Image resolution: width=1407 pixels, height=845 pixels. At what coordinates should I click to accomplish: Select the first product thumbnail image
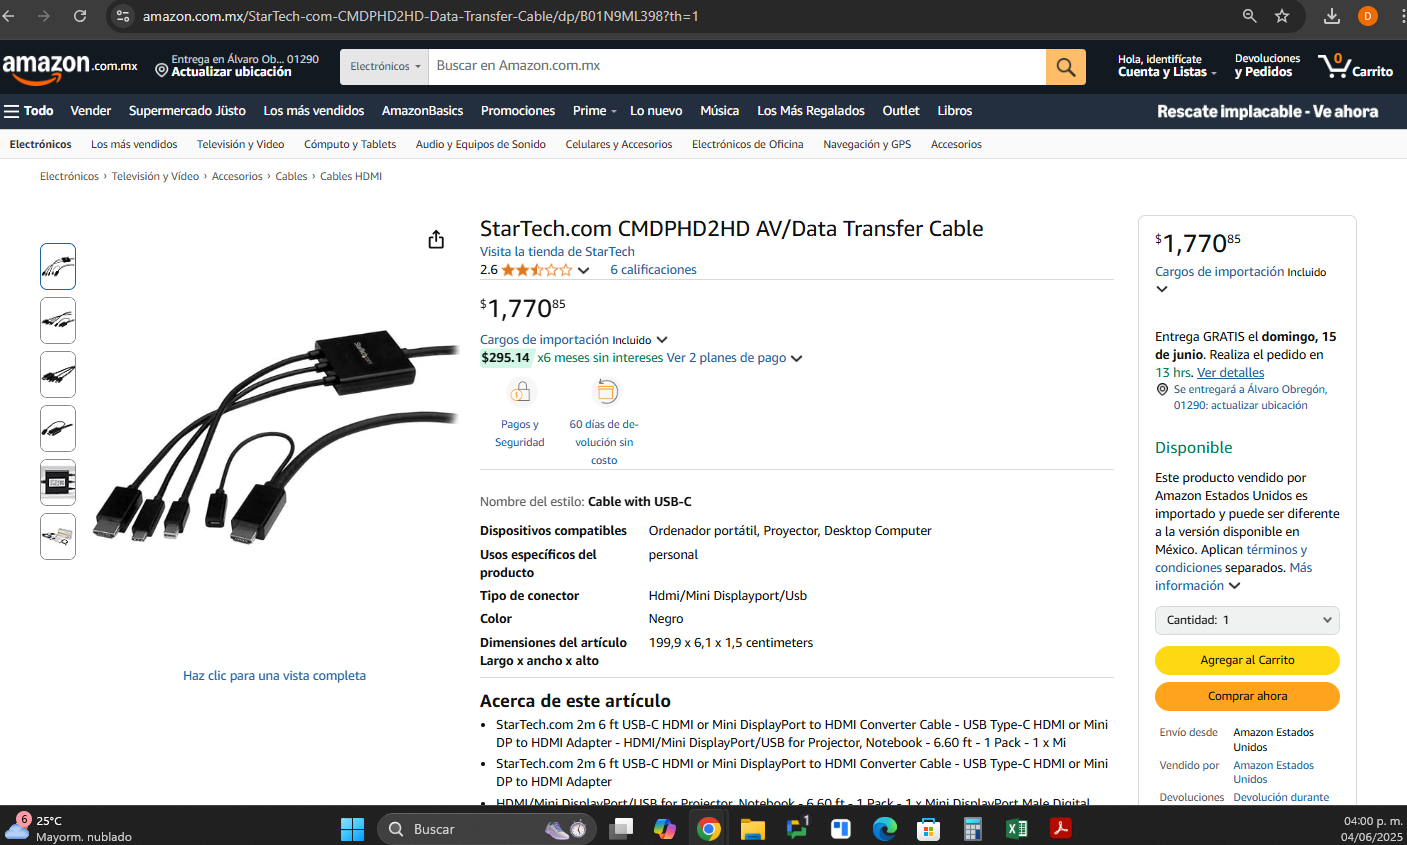pyautogui.click(x=58, y=267)
